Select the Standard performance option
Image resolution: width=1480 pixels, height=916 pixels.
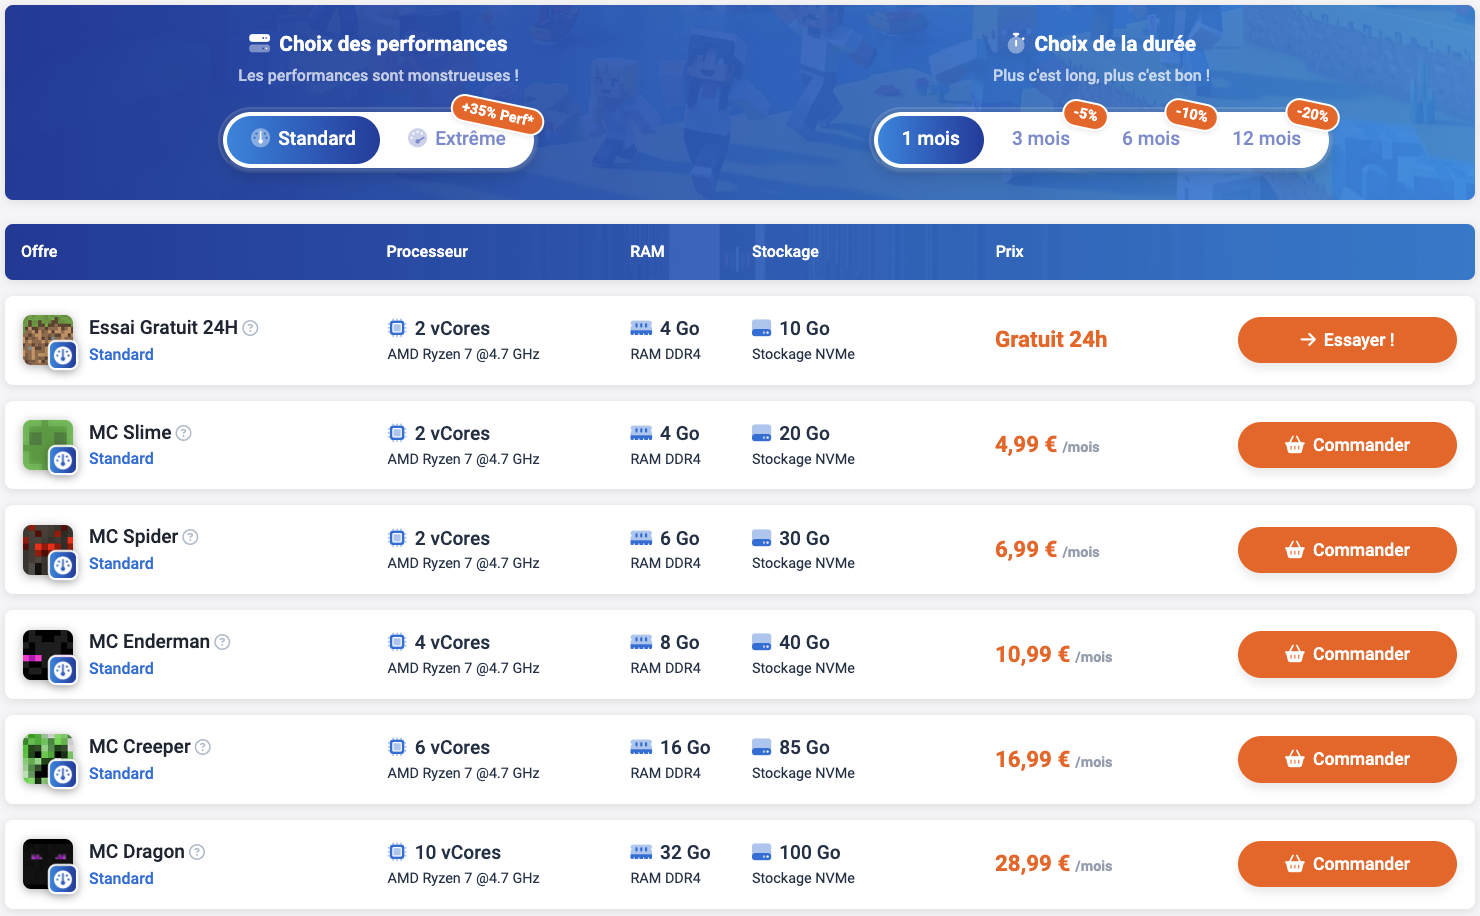coord(303,139)
